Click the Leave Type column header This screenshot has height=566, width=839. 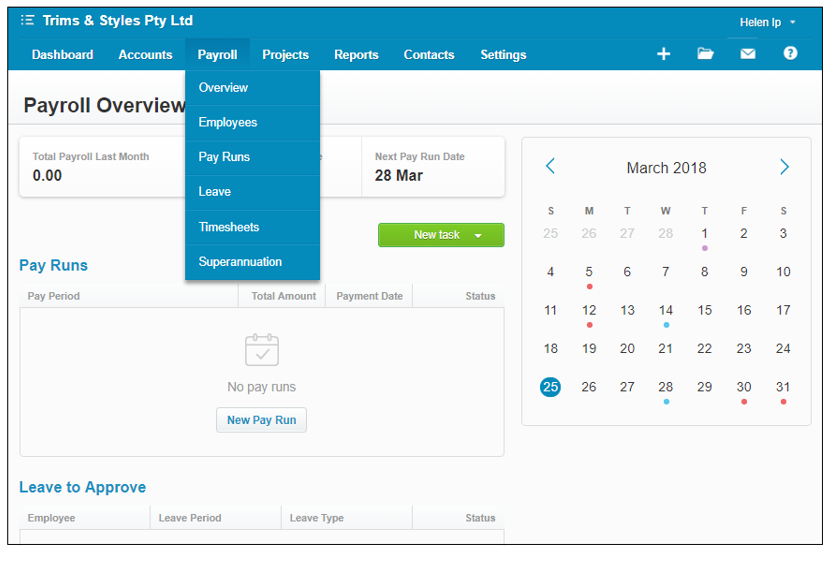(317, 518)
